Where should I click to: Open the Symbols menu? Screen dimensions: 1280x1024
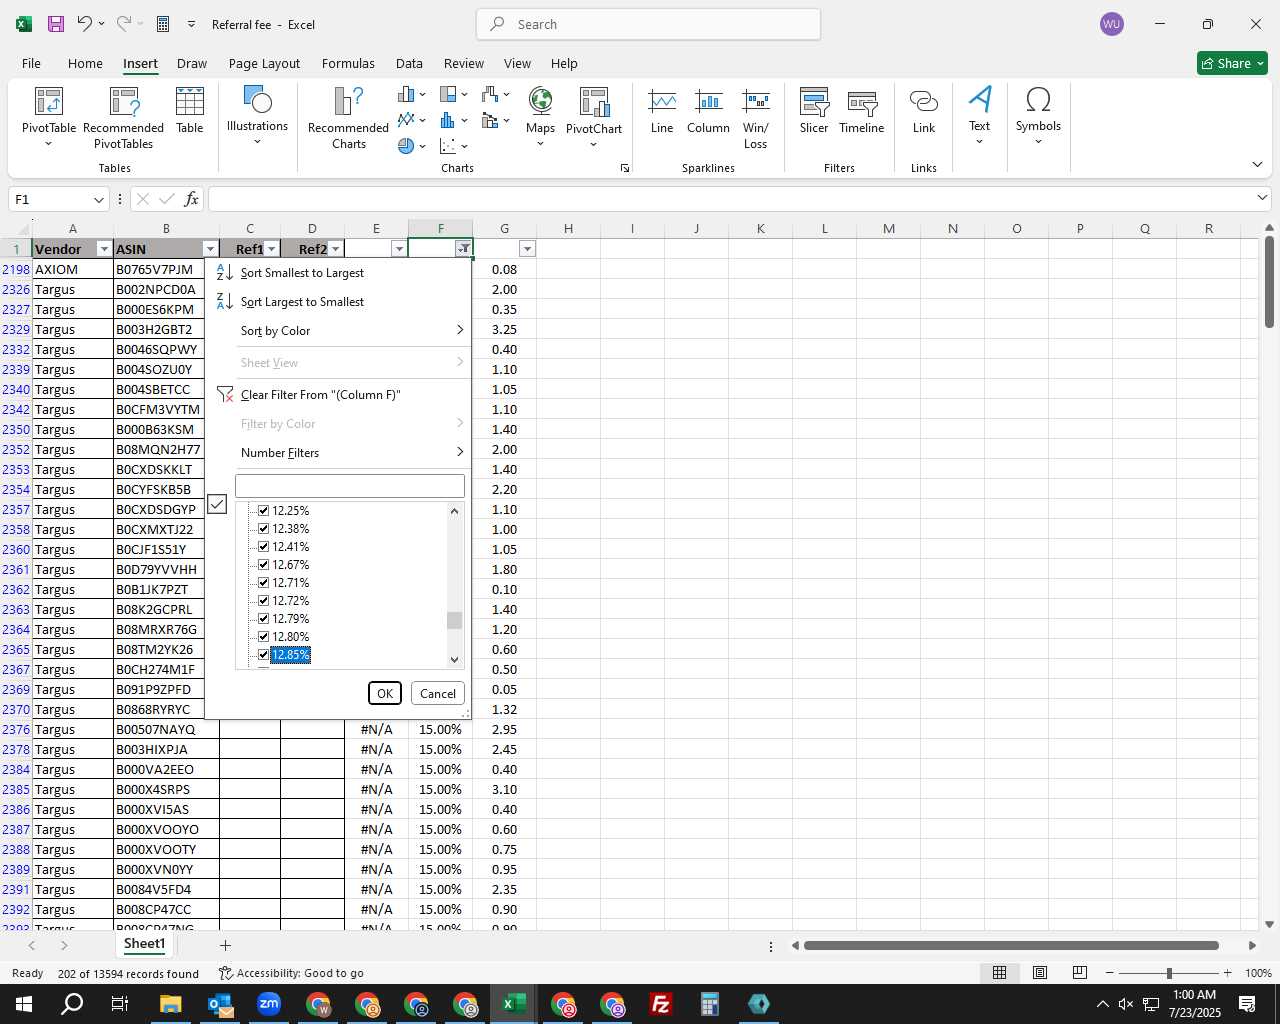(1038, 116)
